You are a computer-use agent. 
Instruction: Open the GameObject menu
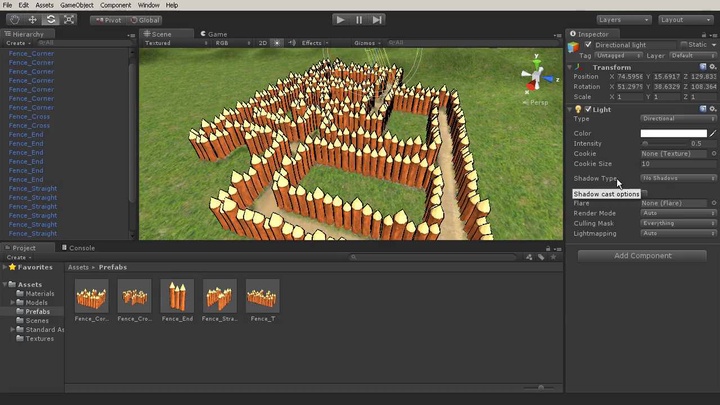pos(76,5)
